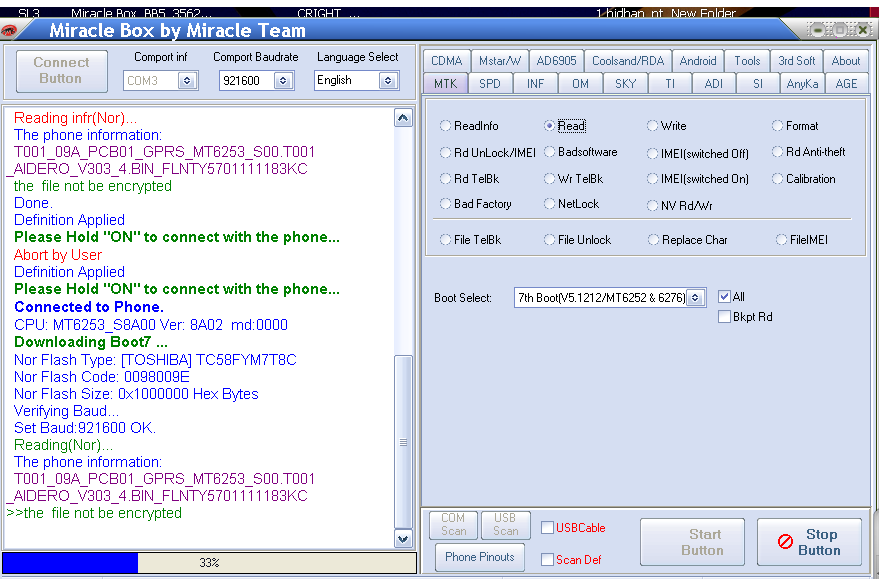The height and width of the screenshot is (579, 887).
Task: Open the Tools tab
Action: click(747, 61)
